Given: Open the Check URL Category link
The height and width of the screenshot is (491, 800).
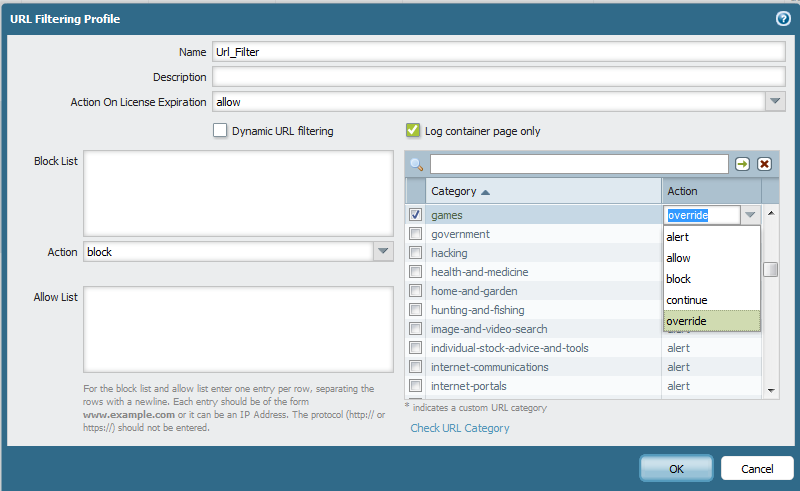Looking at the screenshot, I should point(460,428).
